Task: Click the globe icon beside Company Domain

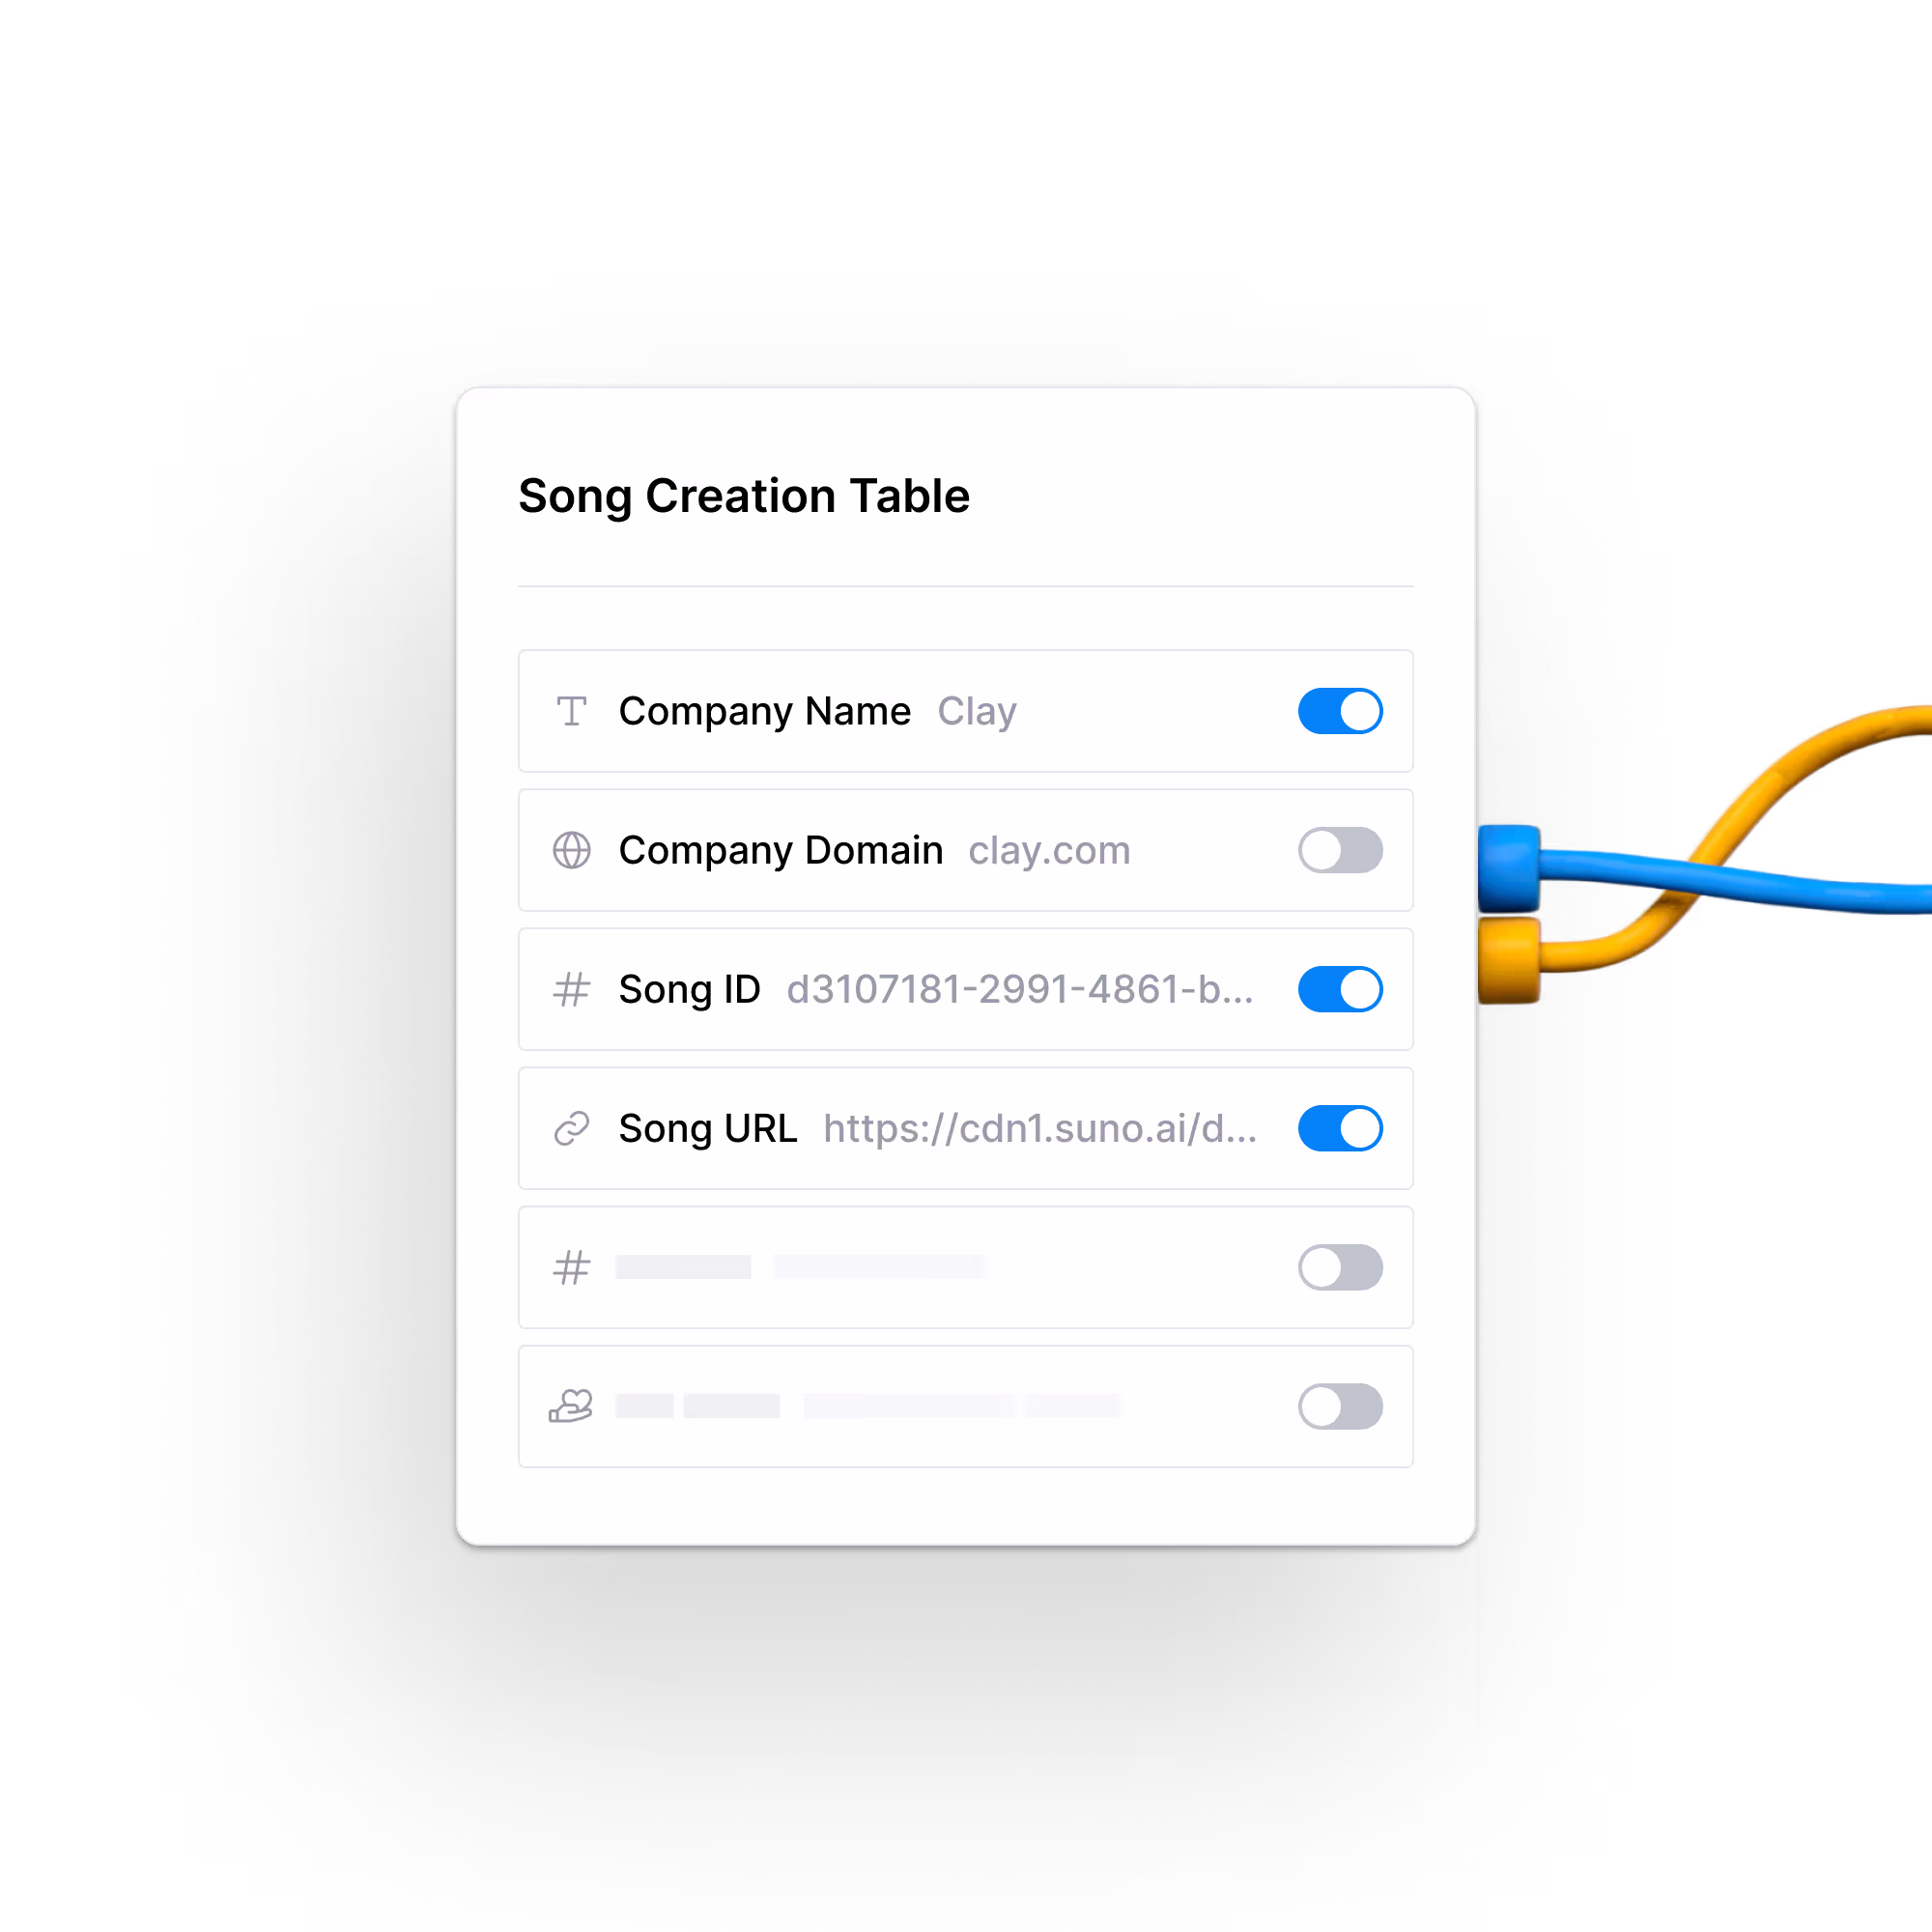Action: pyautogui.click(x=571, y=850)
